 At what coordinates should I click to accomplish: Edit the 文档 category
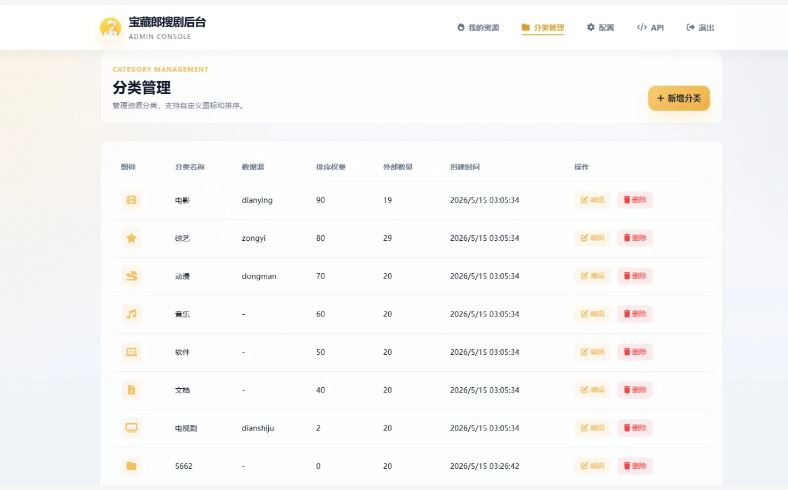[592, 390]
